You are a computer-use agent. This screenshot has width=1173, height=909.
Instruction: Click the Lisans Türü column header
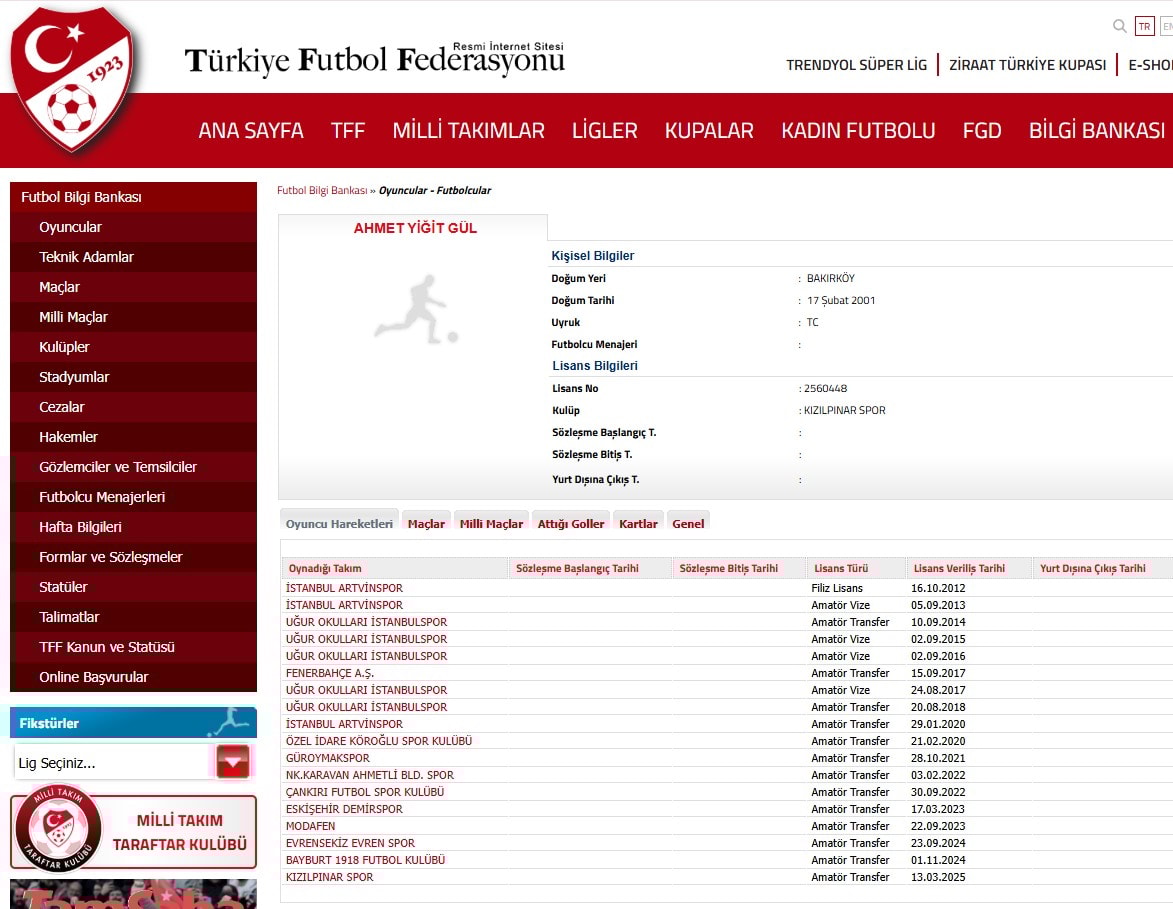[856, 569]
